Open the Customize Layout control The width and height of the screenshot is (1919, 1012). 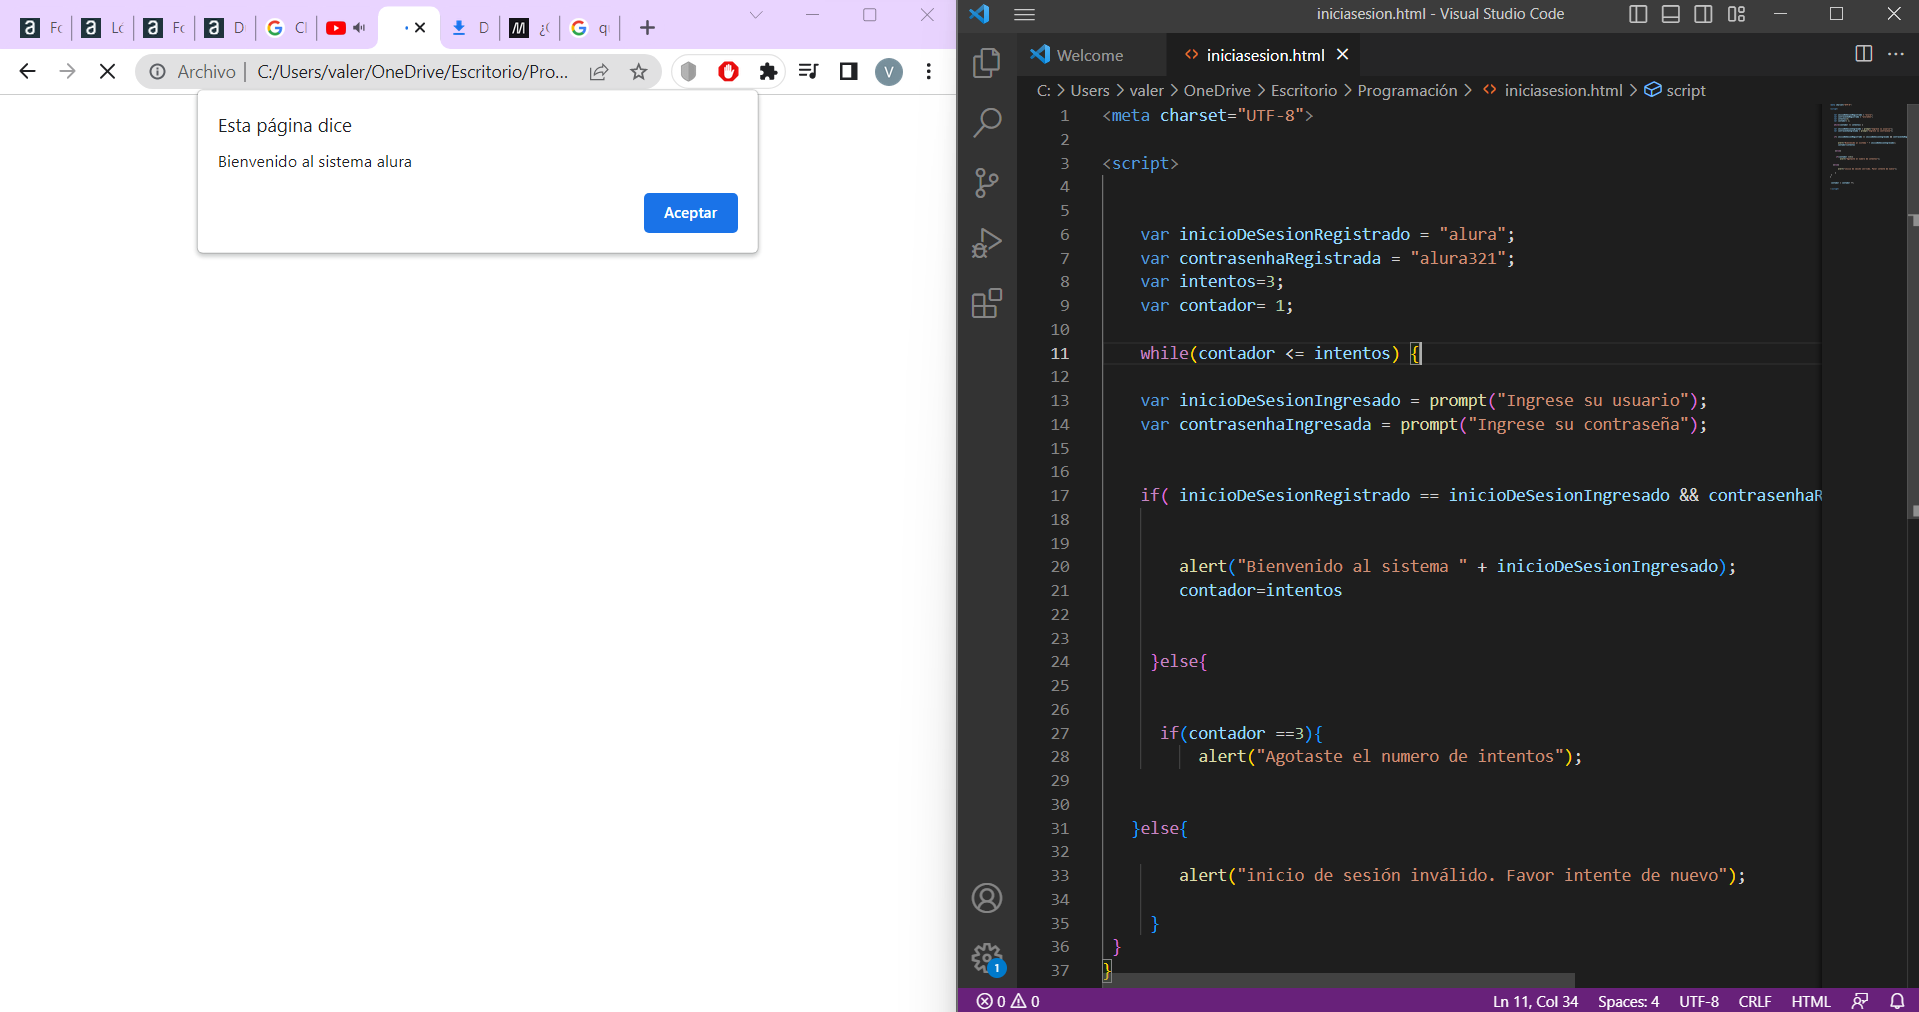click(1737, 14)
